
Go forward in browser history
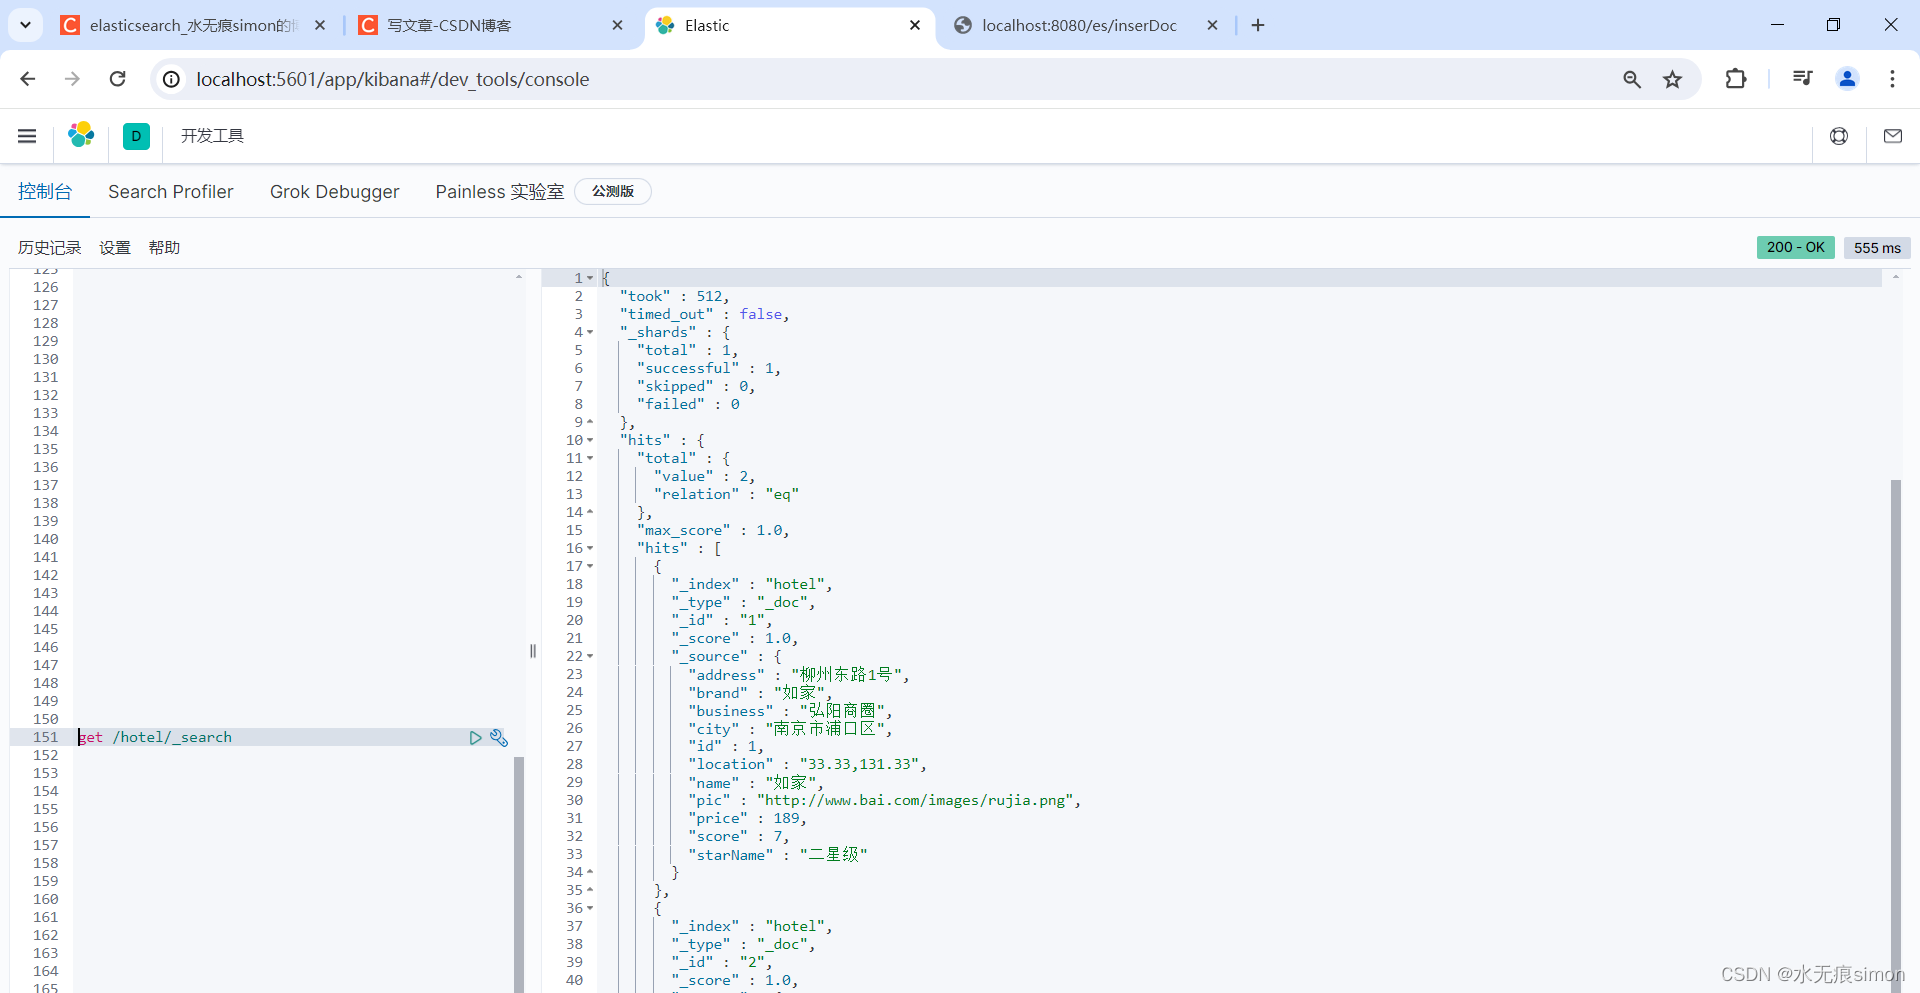(x=72, y=79)
